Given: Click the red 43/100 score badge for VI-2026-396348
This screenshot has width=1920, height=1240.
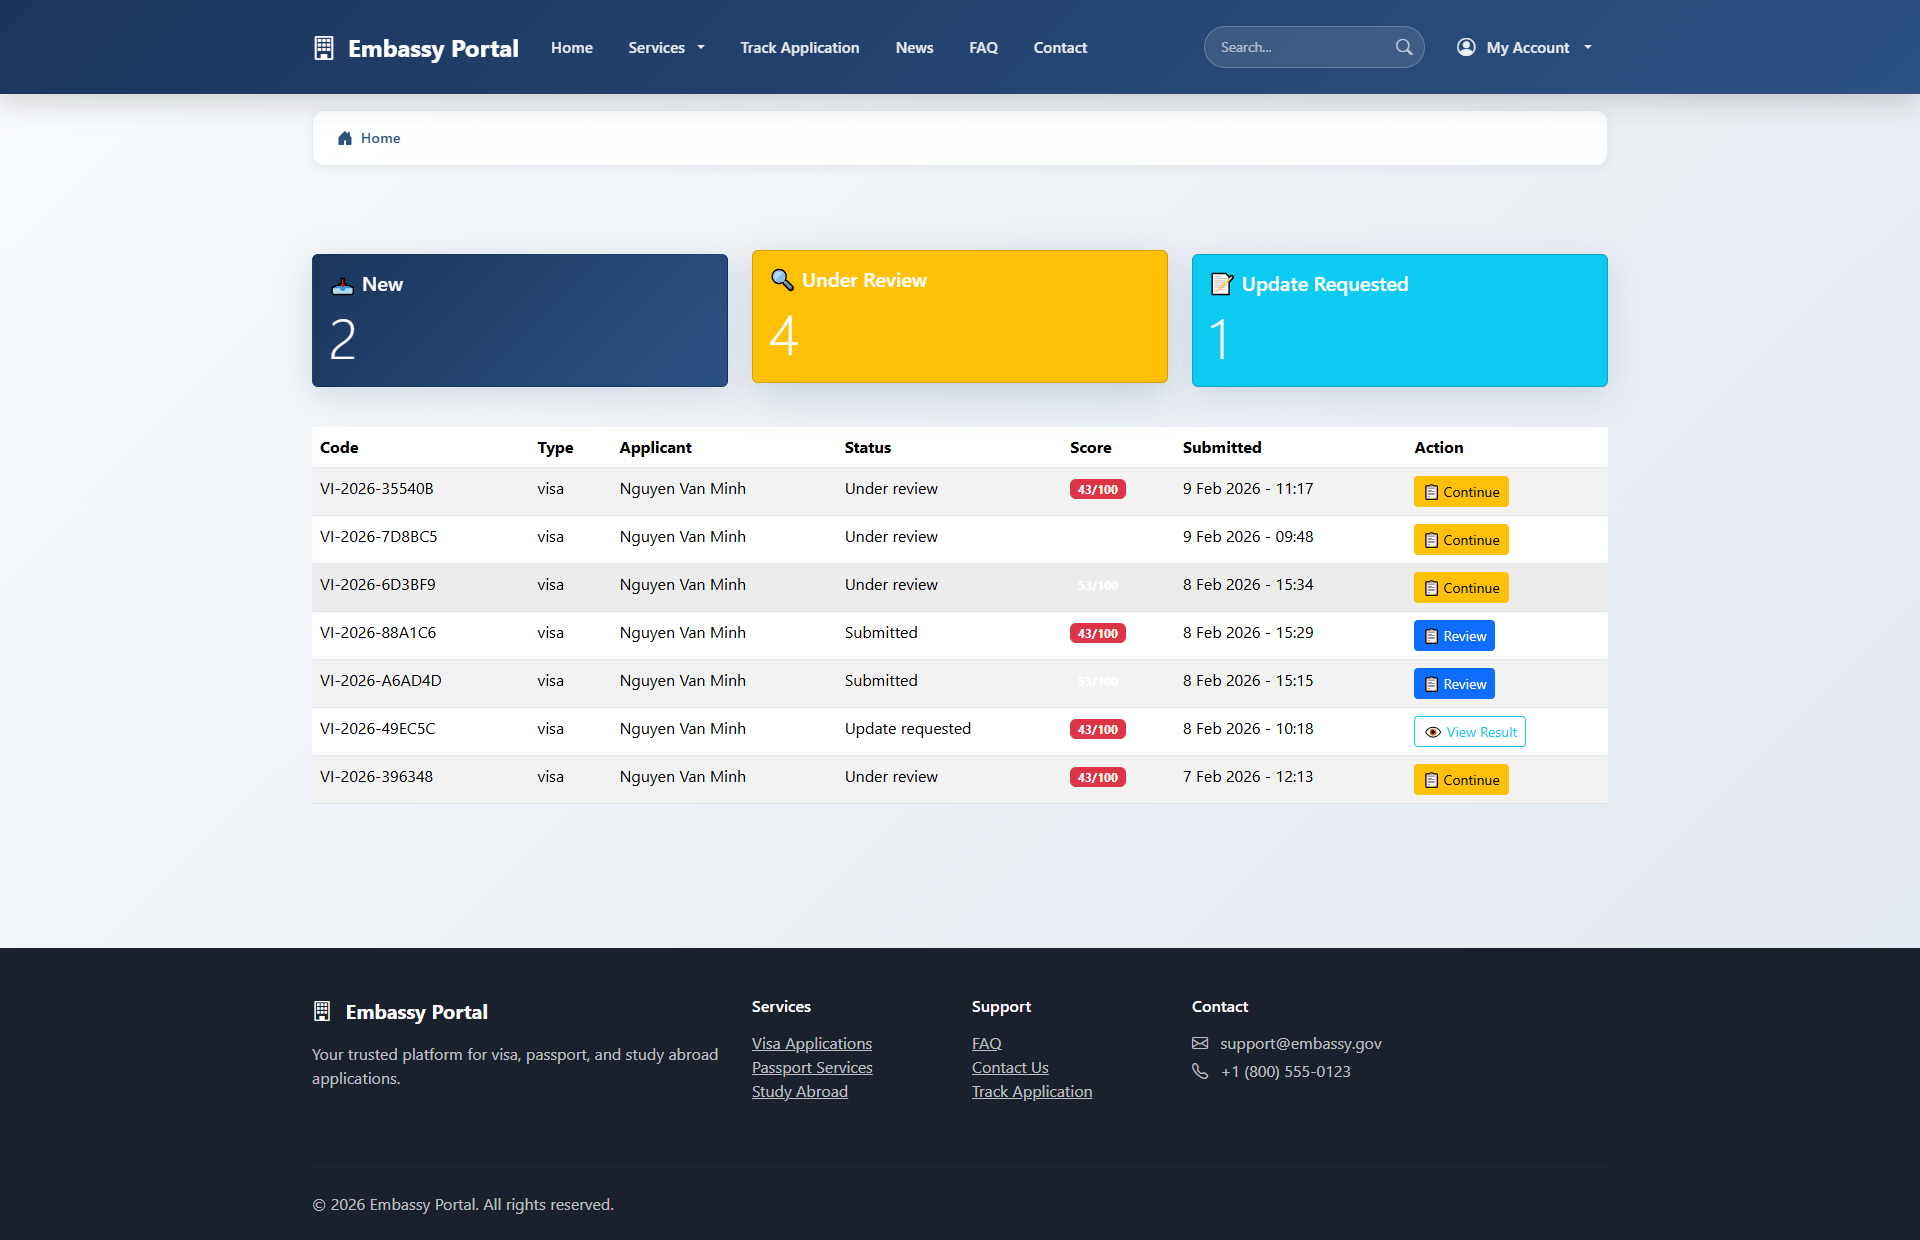Looking at the screenshot, I should (1097, 777).
